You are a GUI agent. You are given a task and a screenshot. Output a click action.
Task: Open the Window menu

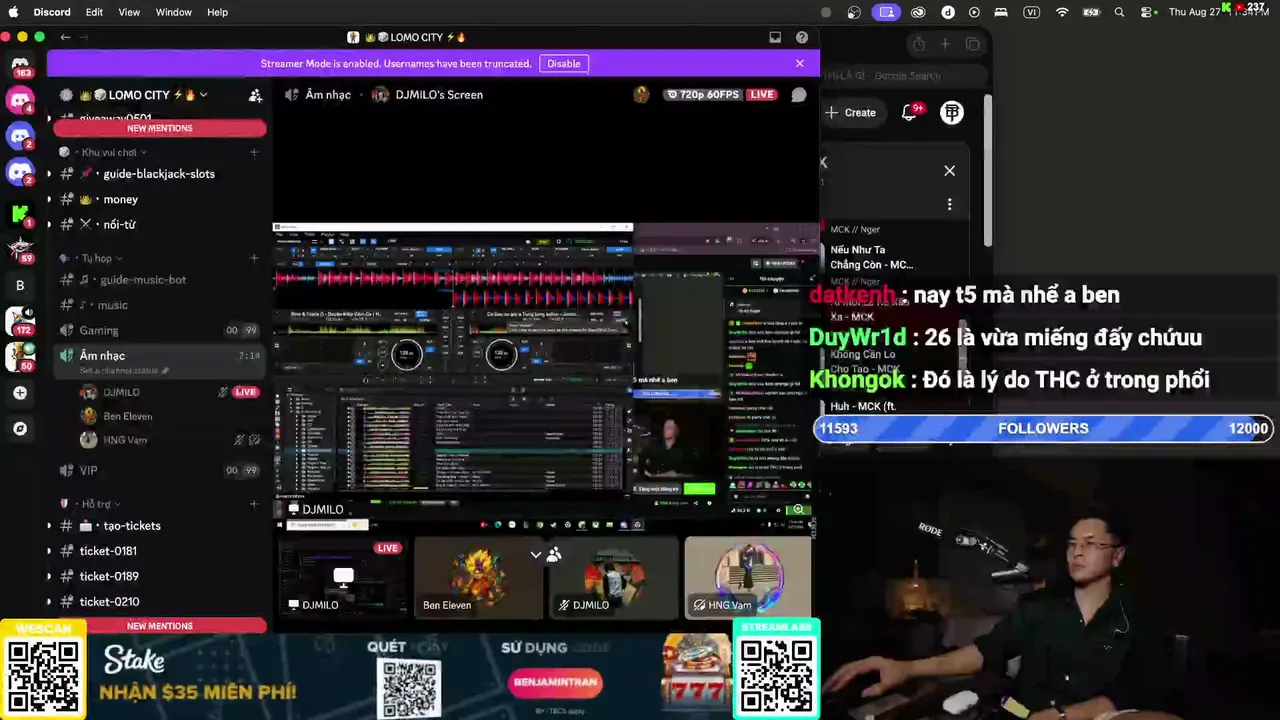173,12
